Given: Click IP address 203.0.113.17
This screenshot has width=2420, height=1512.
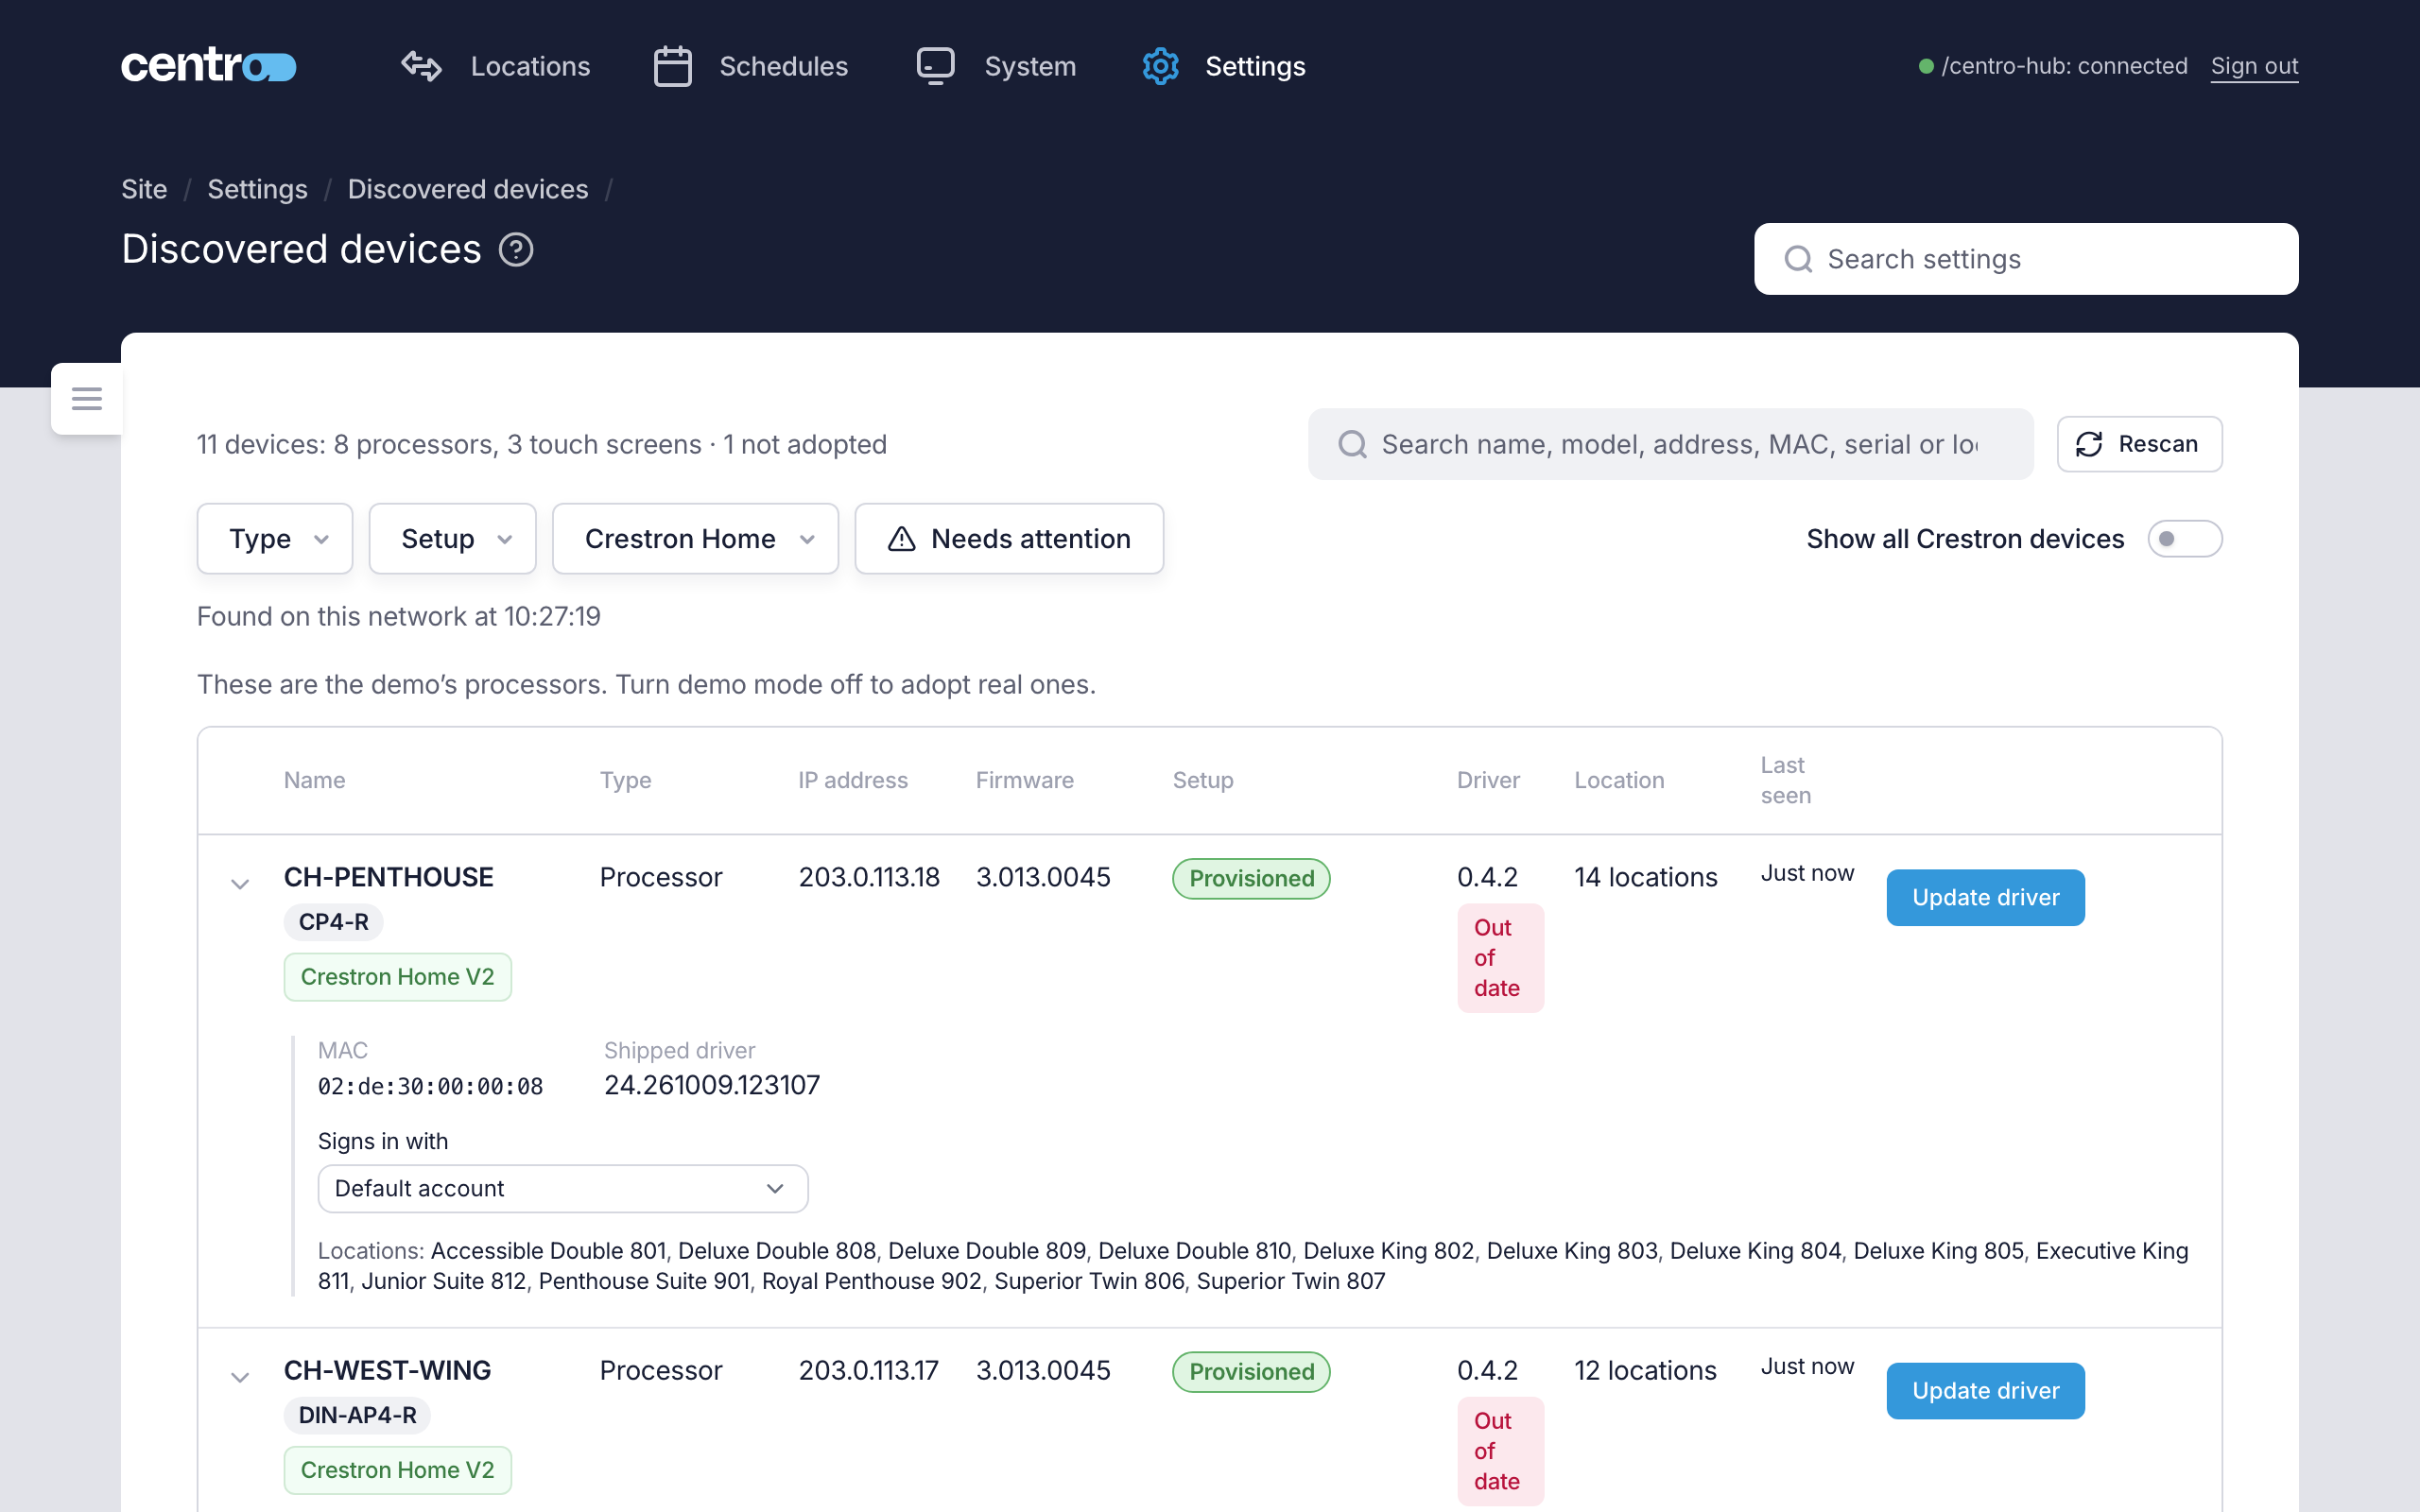Looking at the screenshot, I should [868, 1370].
